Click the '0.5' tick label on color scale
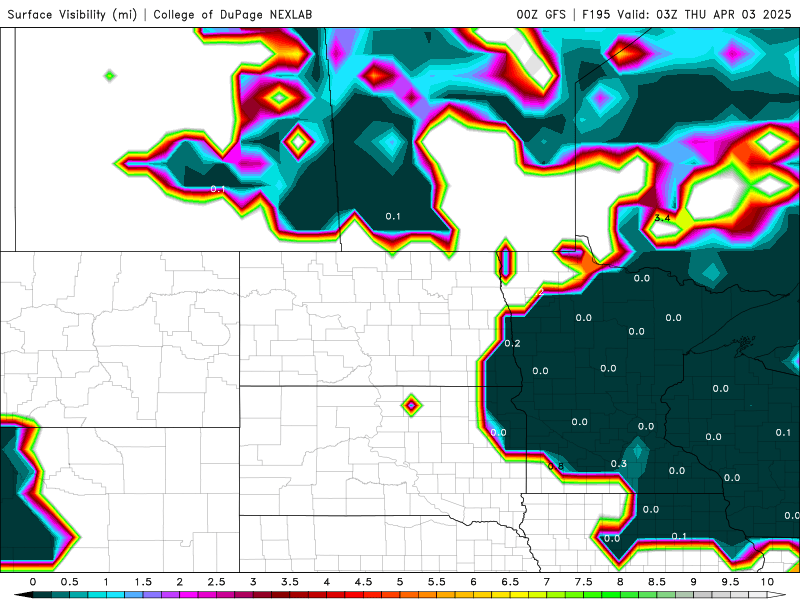The image size is (800, 600). point(69,582)
